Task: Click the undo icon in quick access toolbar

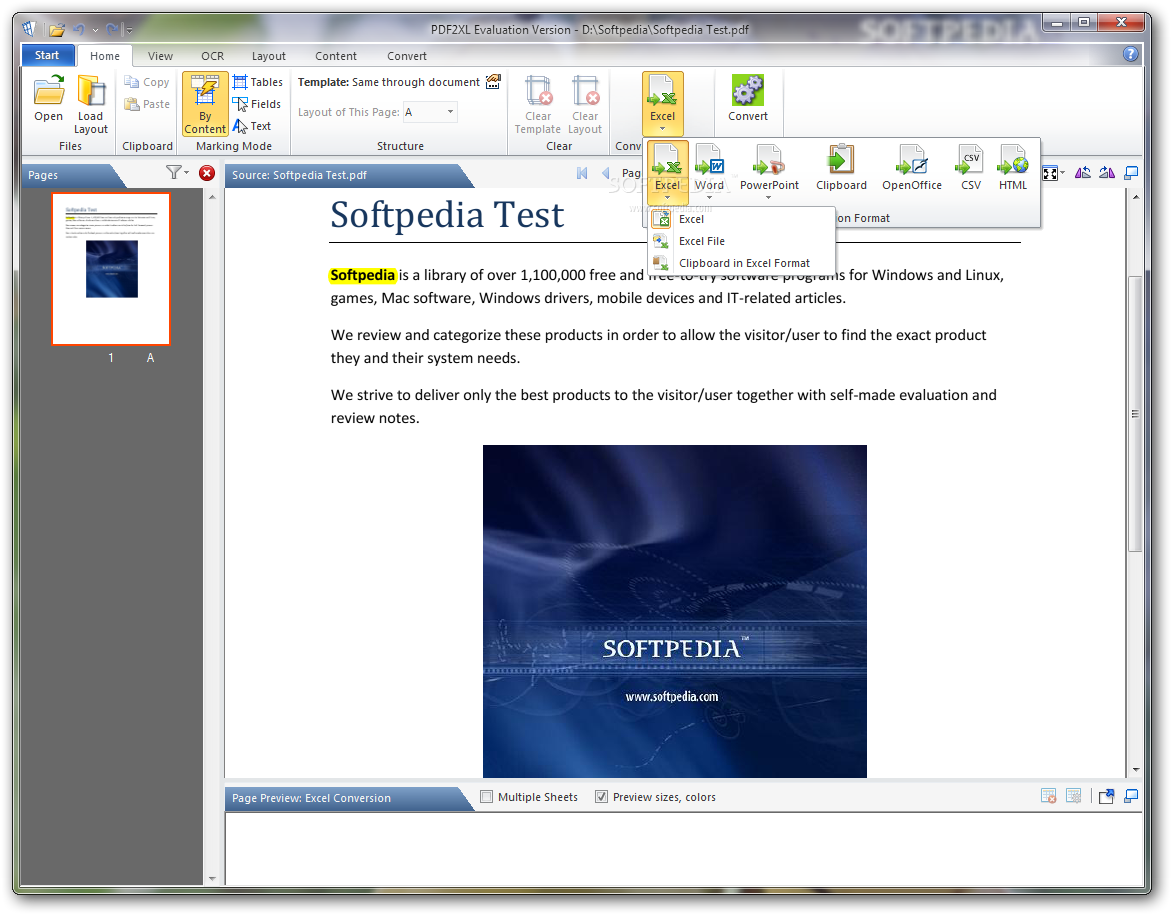Action: click(78, 30)
